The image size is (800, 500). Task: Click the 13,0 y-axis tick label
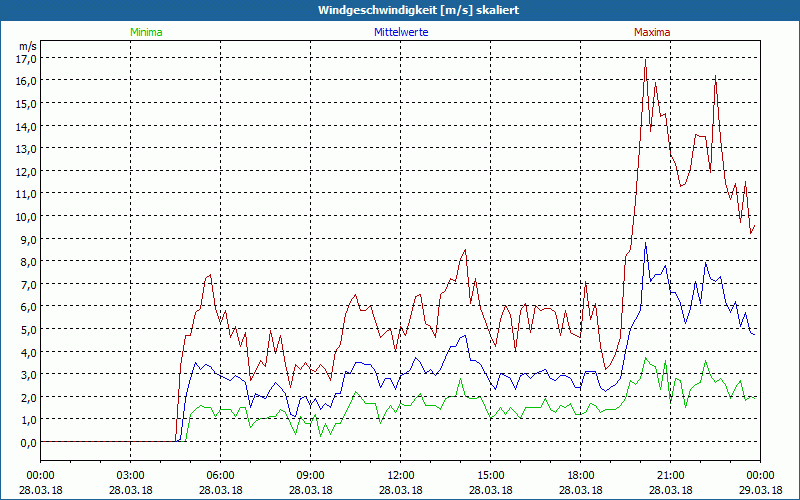click(x=26, y=148)
